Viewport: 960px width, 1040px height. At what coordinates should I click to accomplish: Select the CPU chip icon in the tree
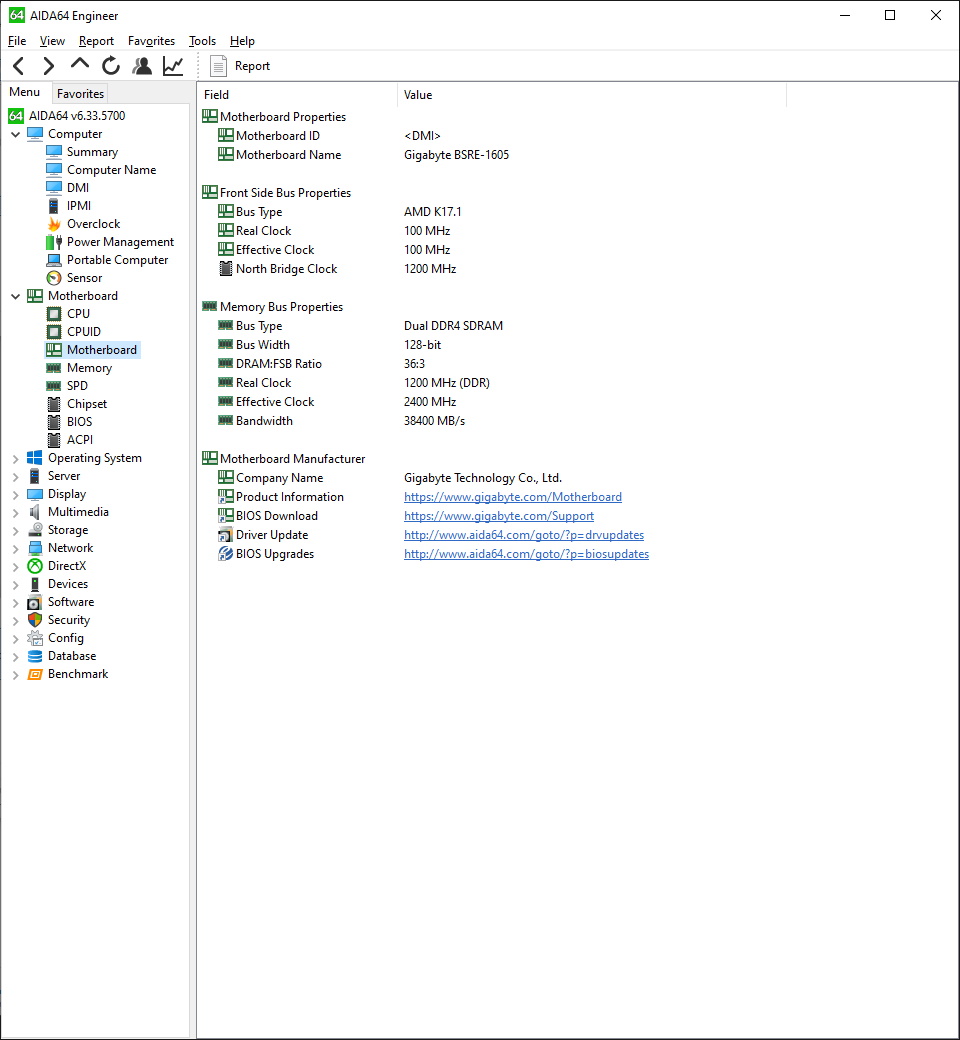pos(54,314)
